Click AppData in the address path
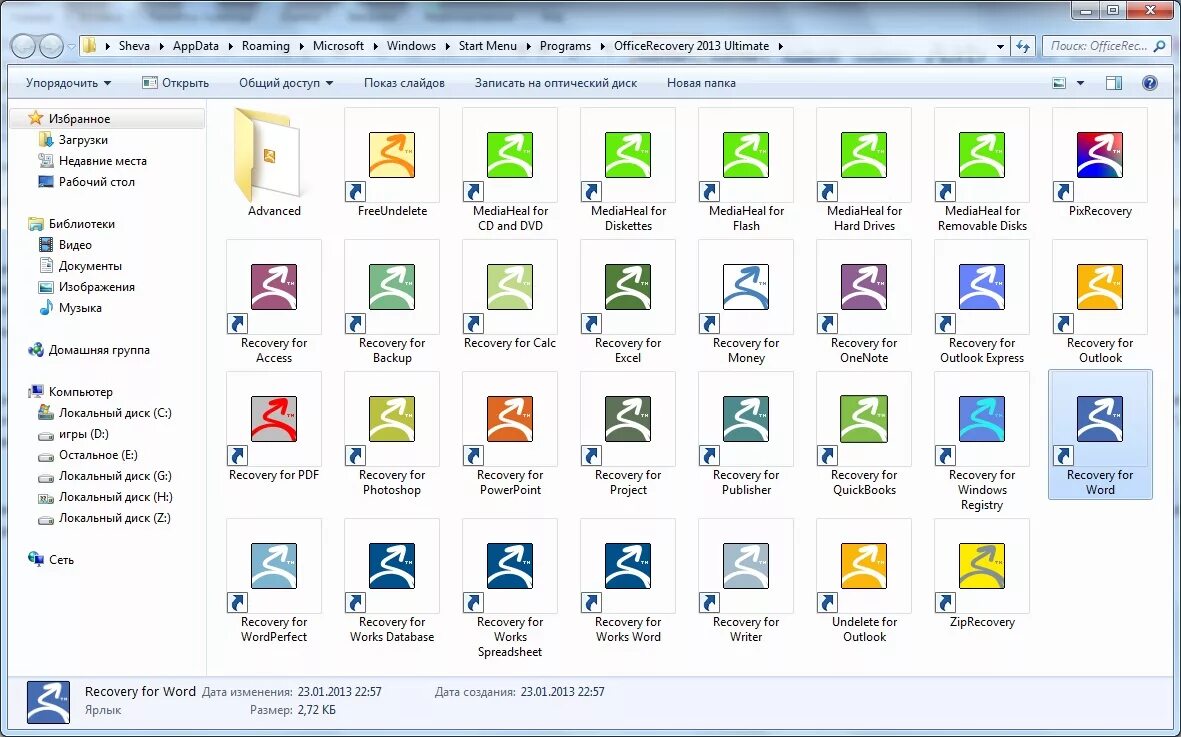The width and height of the screenshot is (1181, 737). click(196, 46)
